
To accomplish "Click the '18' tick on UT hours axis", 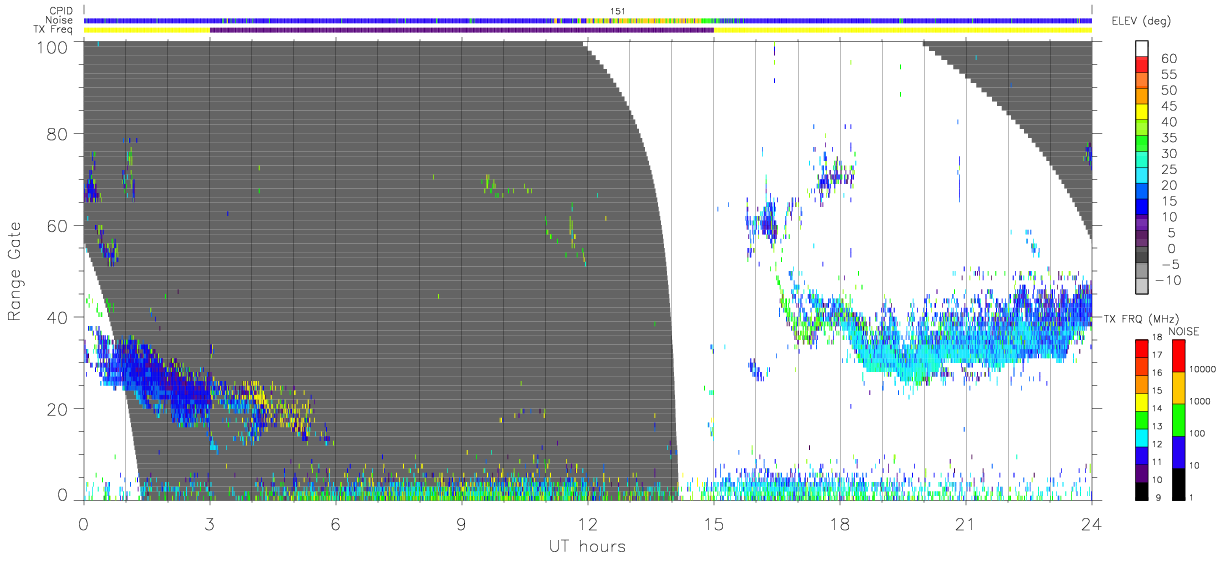I will [x=839, y=523].
